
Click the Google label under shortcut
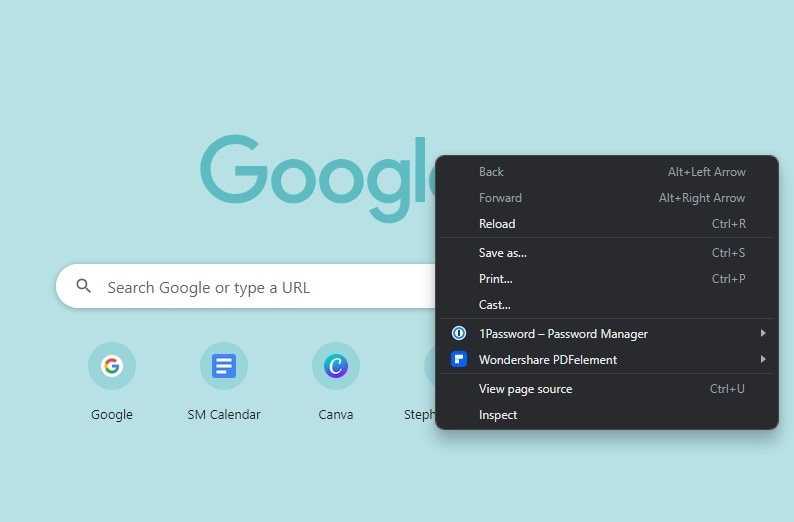(111, 414)
